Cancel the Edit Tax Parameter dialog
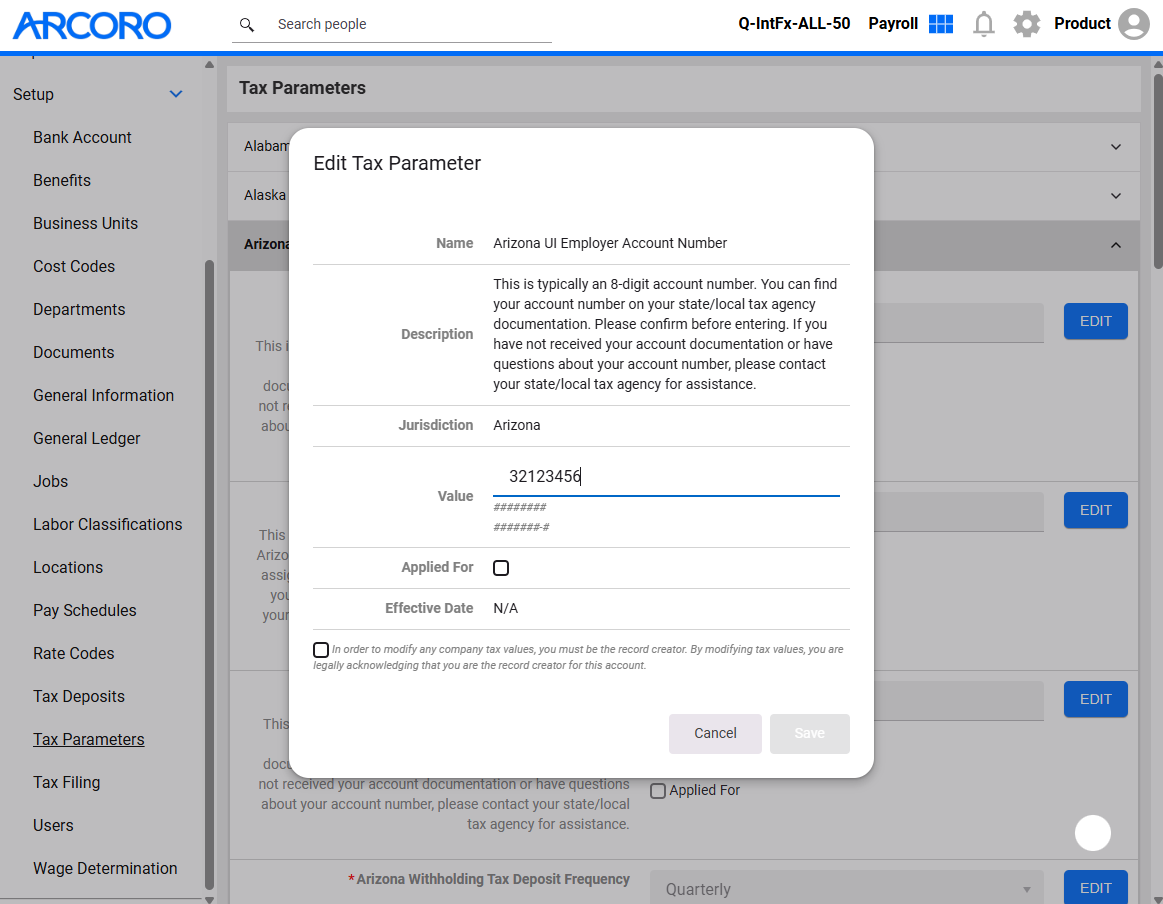Viewport: 1163px width, 904px height. pyautogui.click(x=715, y=733)
